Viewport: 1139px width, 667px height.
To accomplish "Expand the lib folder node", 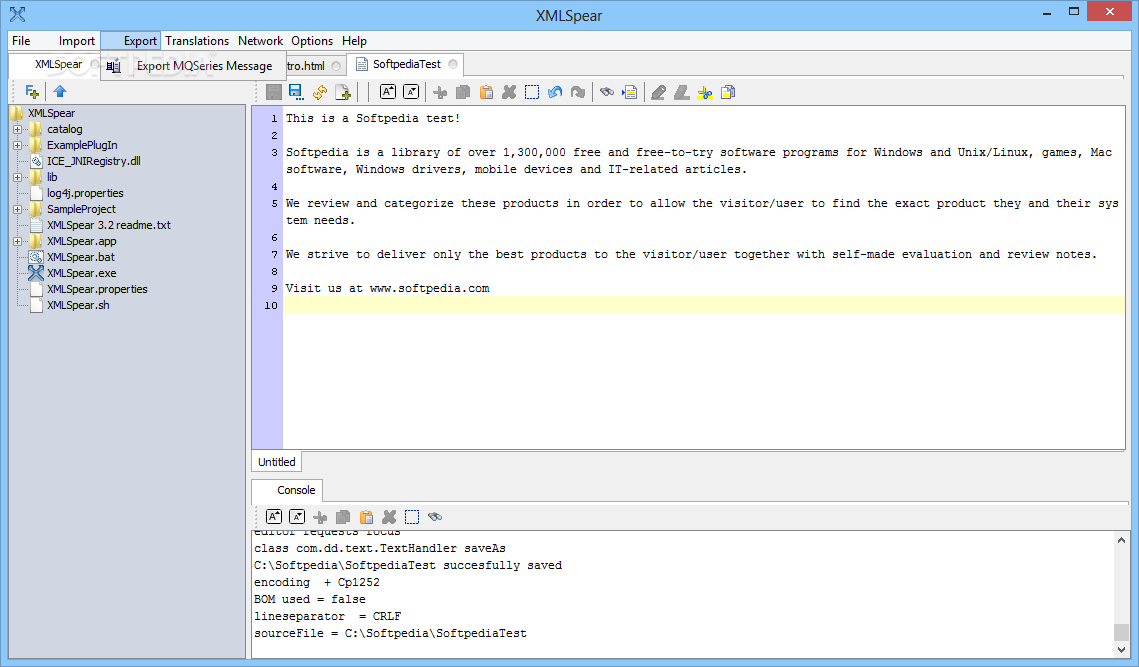I will 17,177.
